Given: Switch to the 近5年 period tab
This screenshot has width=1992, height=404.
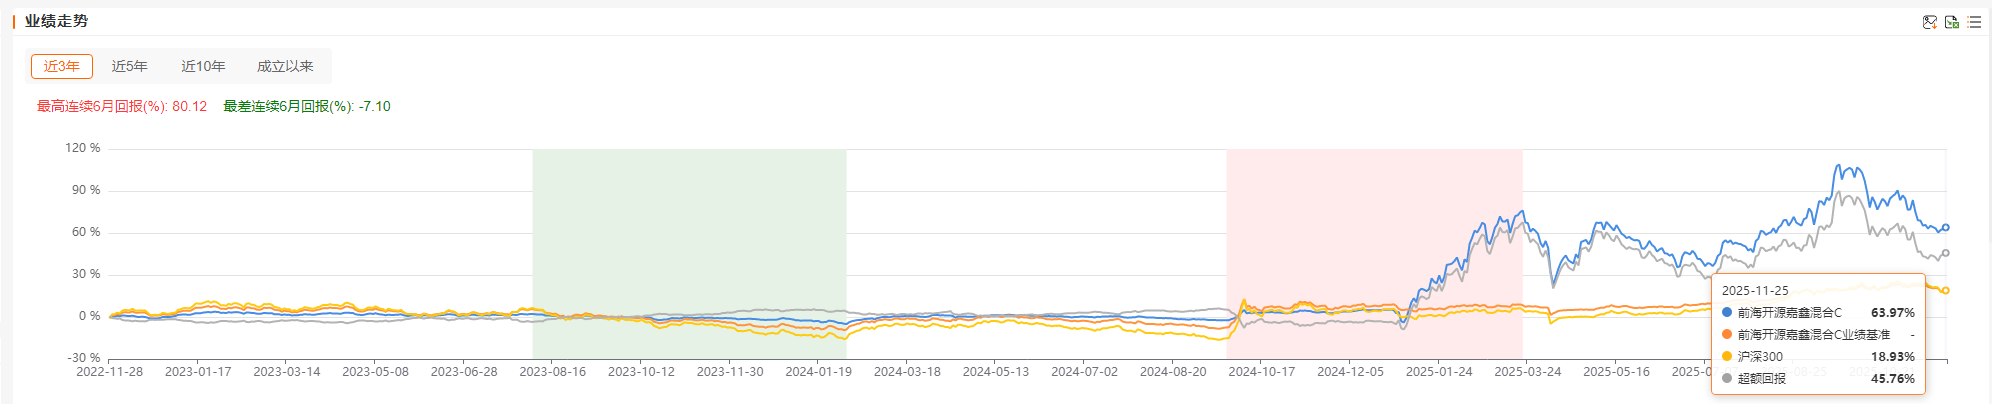Looking at the screenshot, I should pos(129,66).
